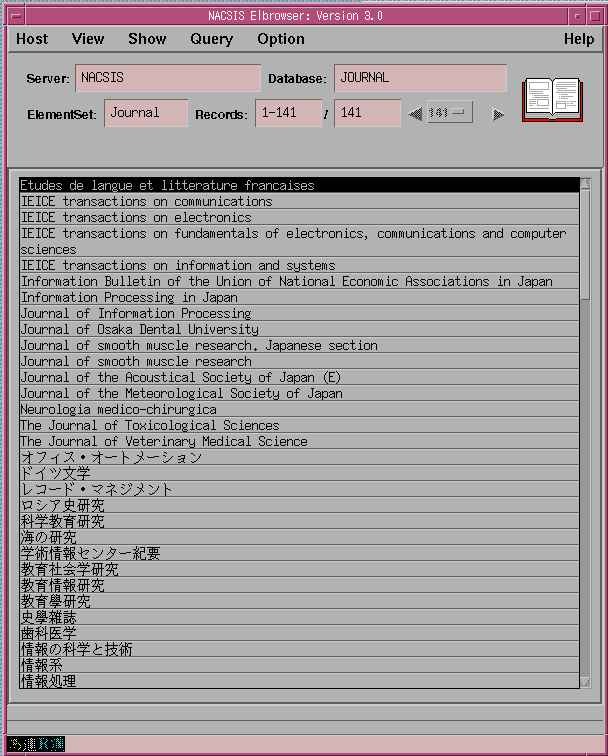Select オフィス・オートメーション row
Screen dimensions: 608x756
[x=299, y=457]
